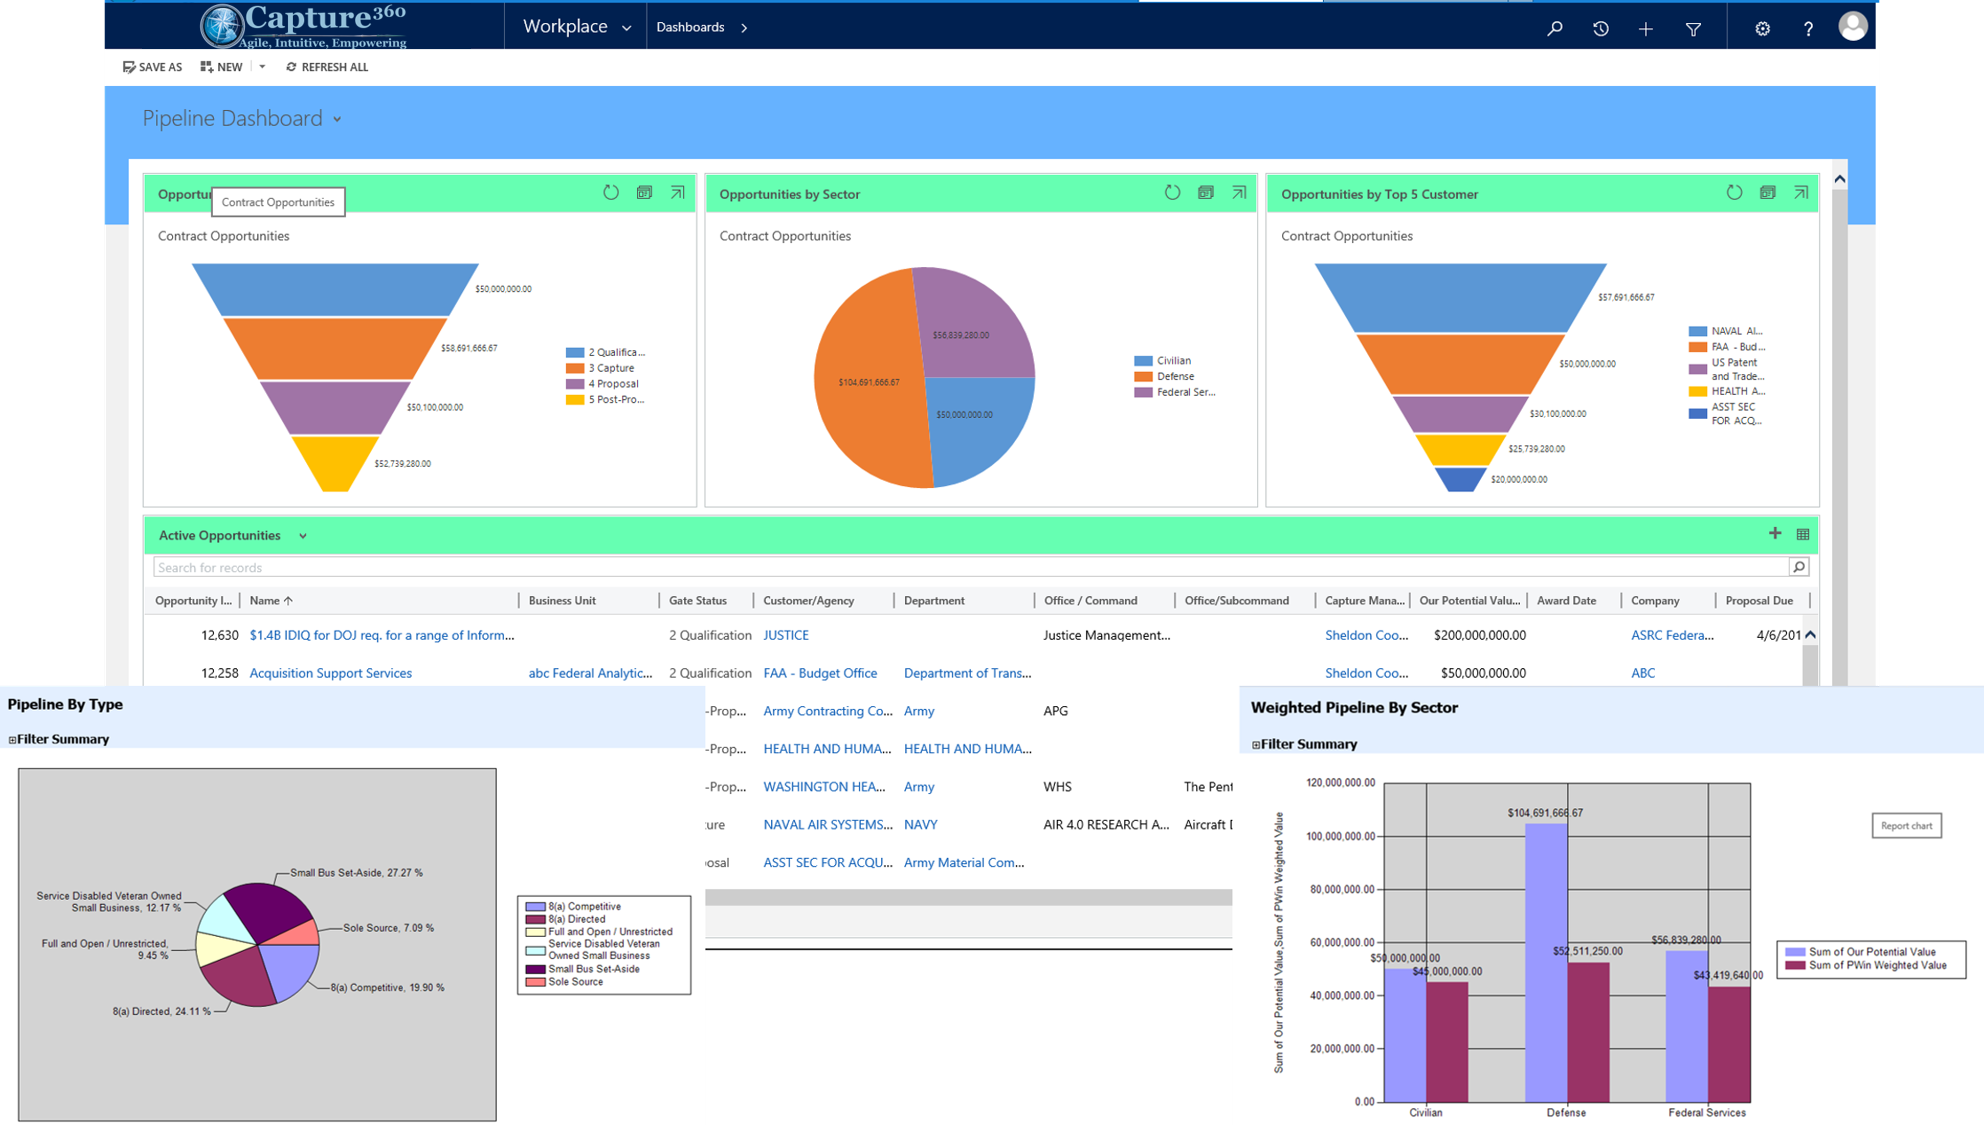This screenshot has height=1125, width=1984.
Task: Open the ABC company link
Action: tap(1642, 673)
